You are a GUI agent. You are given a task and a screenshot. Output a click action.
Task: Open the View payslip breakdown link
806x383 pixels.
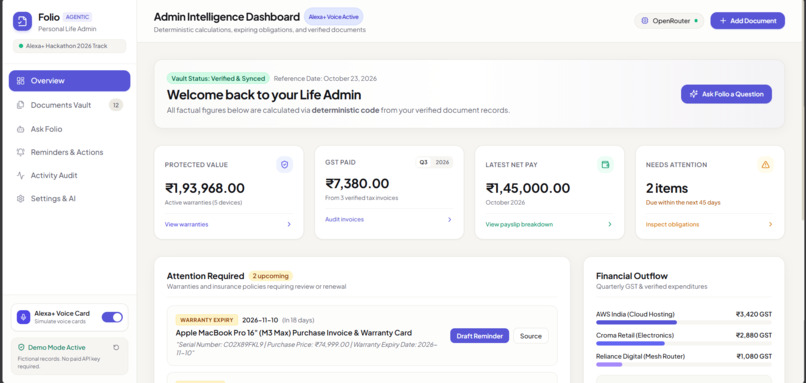point(519,224)
